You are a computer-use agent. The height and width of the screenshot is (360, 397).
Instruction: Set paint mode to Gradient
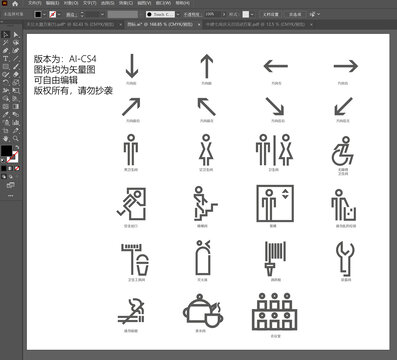pos(10,168)
